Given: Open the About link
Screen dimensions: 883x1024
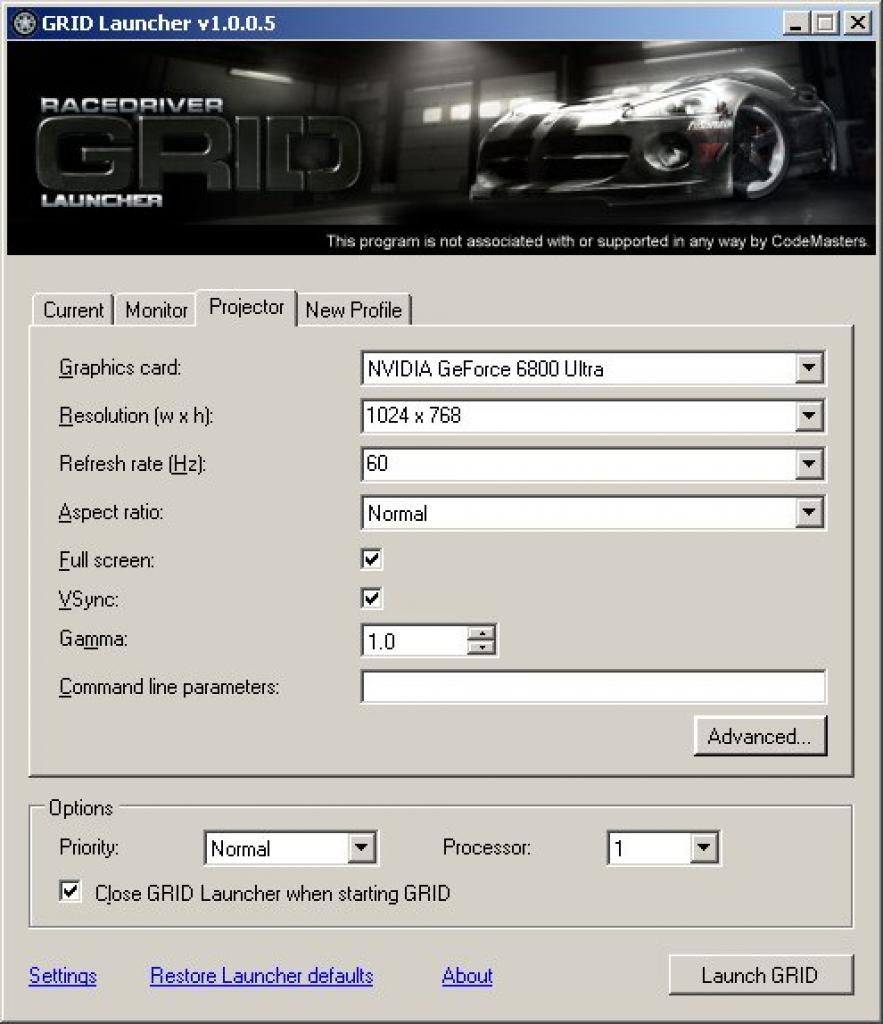Looking at the screenshot, I should [x=467, y=976].
